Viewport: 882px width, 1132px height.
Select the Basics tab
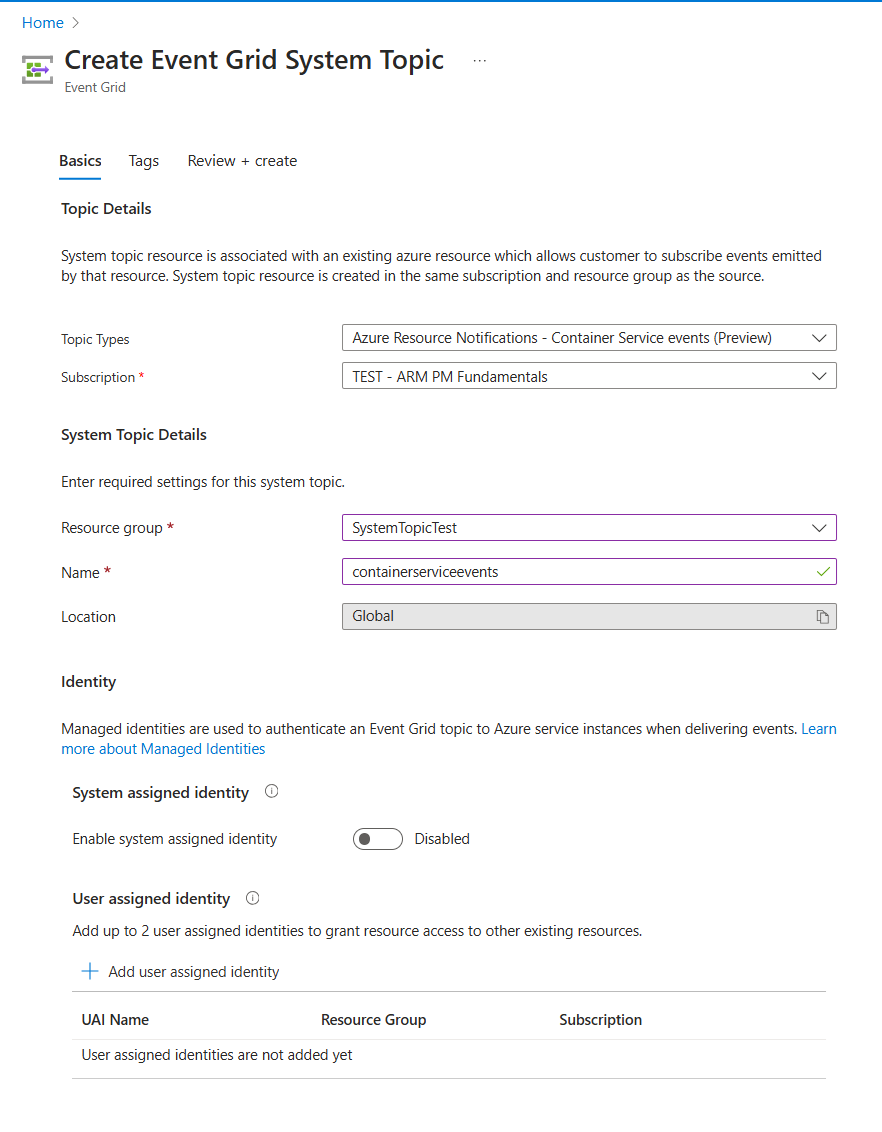[80, 161]
